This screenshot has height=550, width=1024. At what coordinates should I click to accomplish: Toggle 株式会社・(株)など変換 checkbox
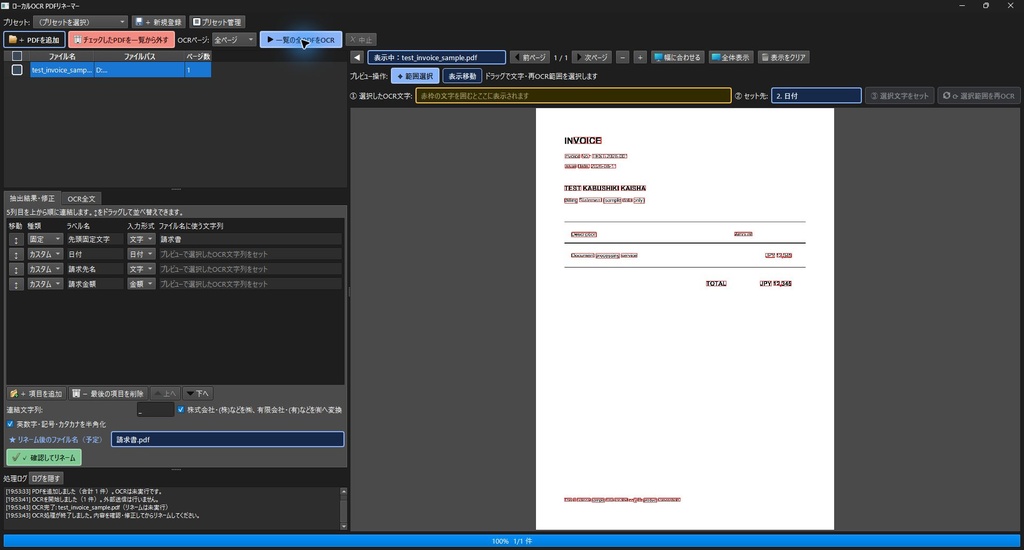pos(181,410)
